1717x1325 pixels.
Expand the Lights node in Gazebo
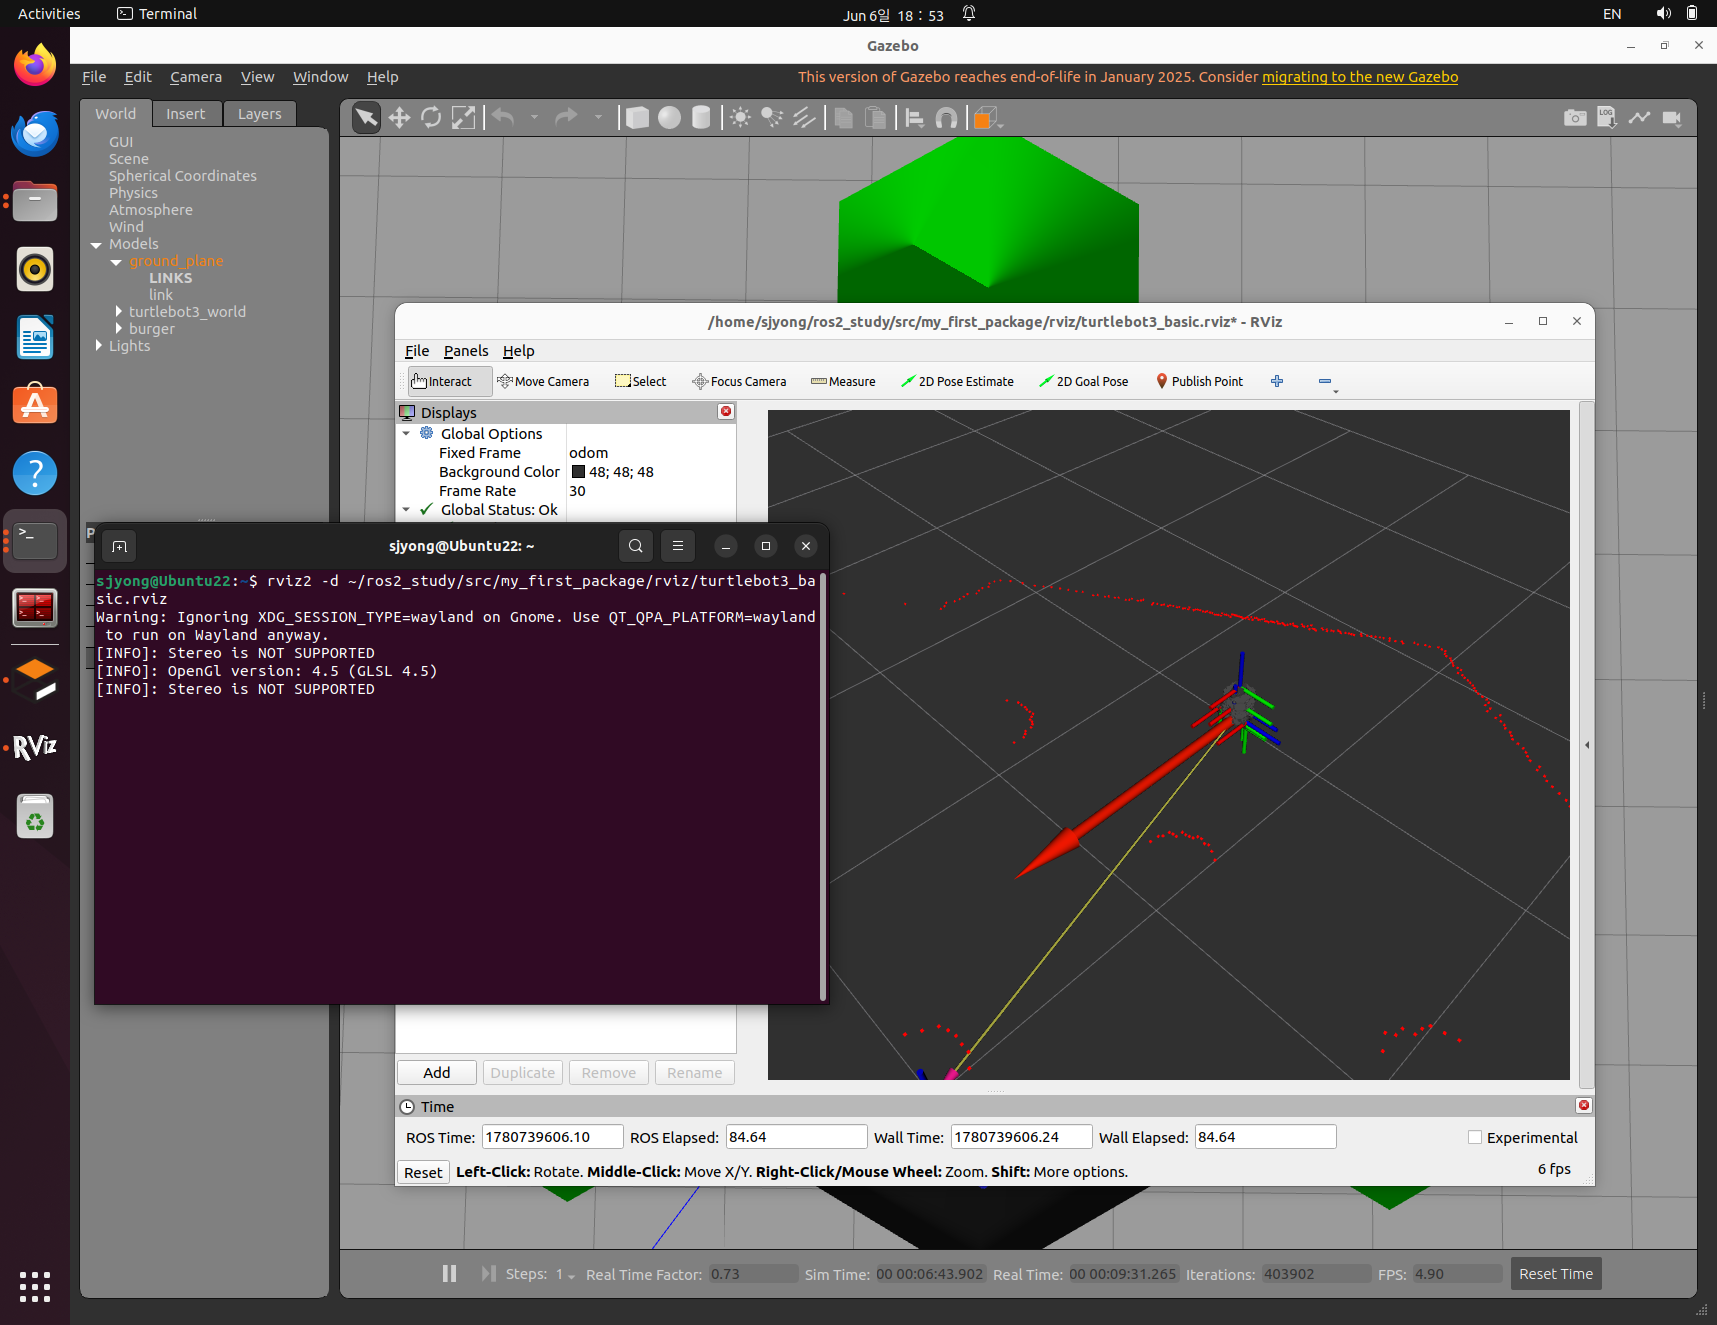(x=99, y=345)
